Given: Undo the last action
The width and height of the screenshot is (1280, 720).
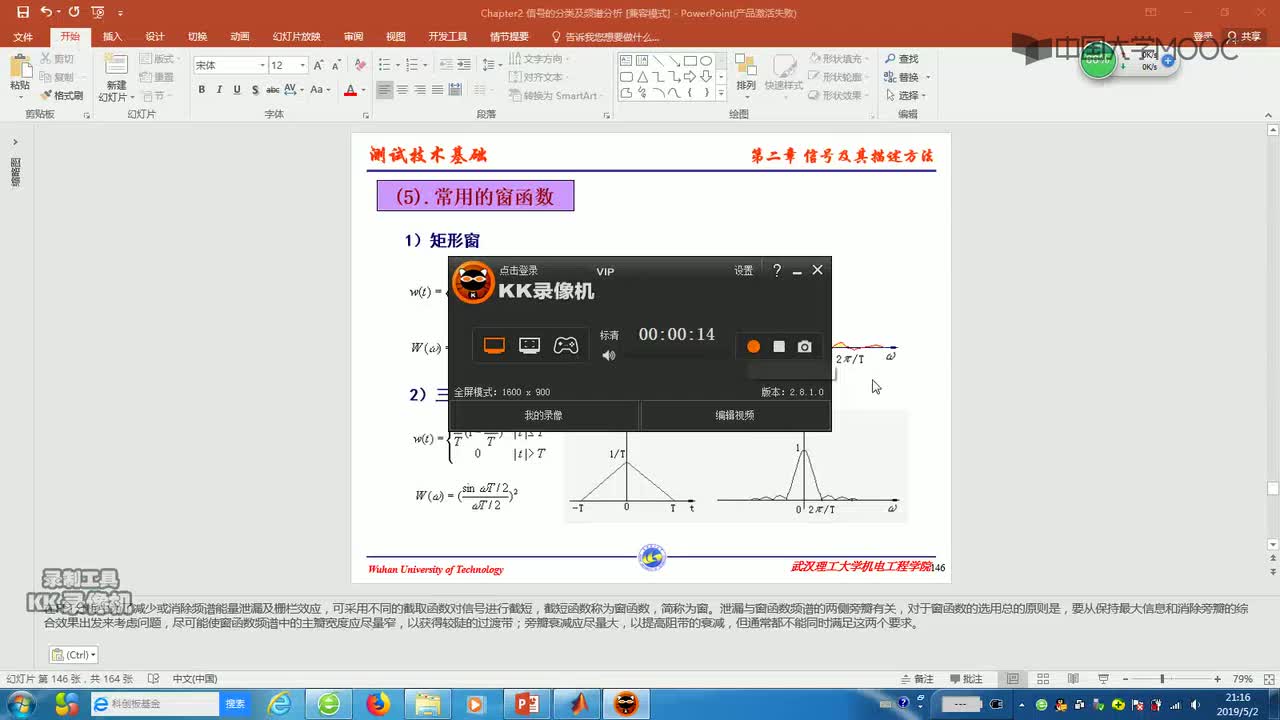Looking at the screenshot, I should (x=46, y=12).
